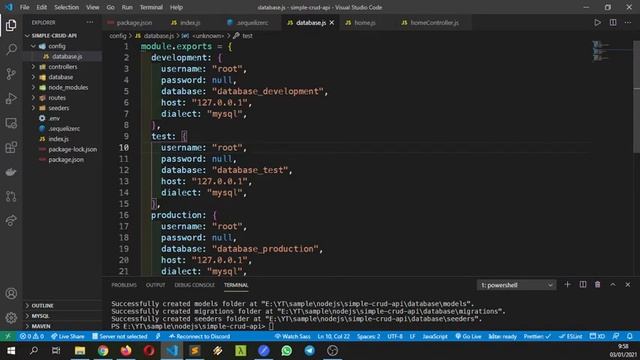This screenshot has width=640, height=360.
Task: Open the Search view in activity bar
Action: 11,49
